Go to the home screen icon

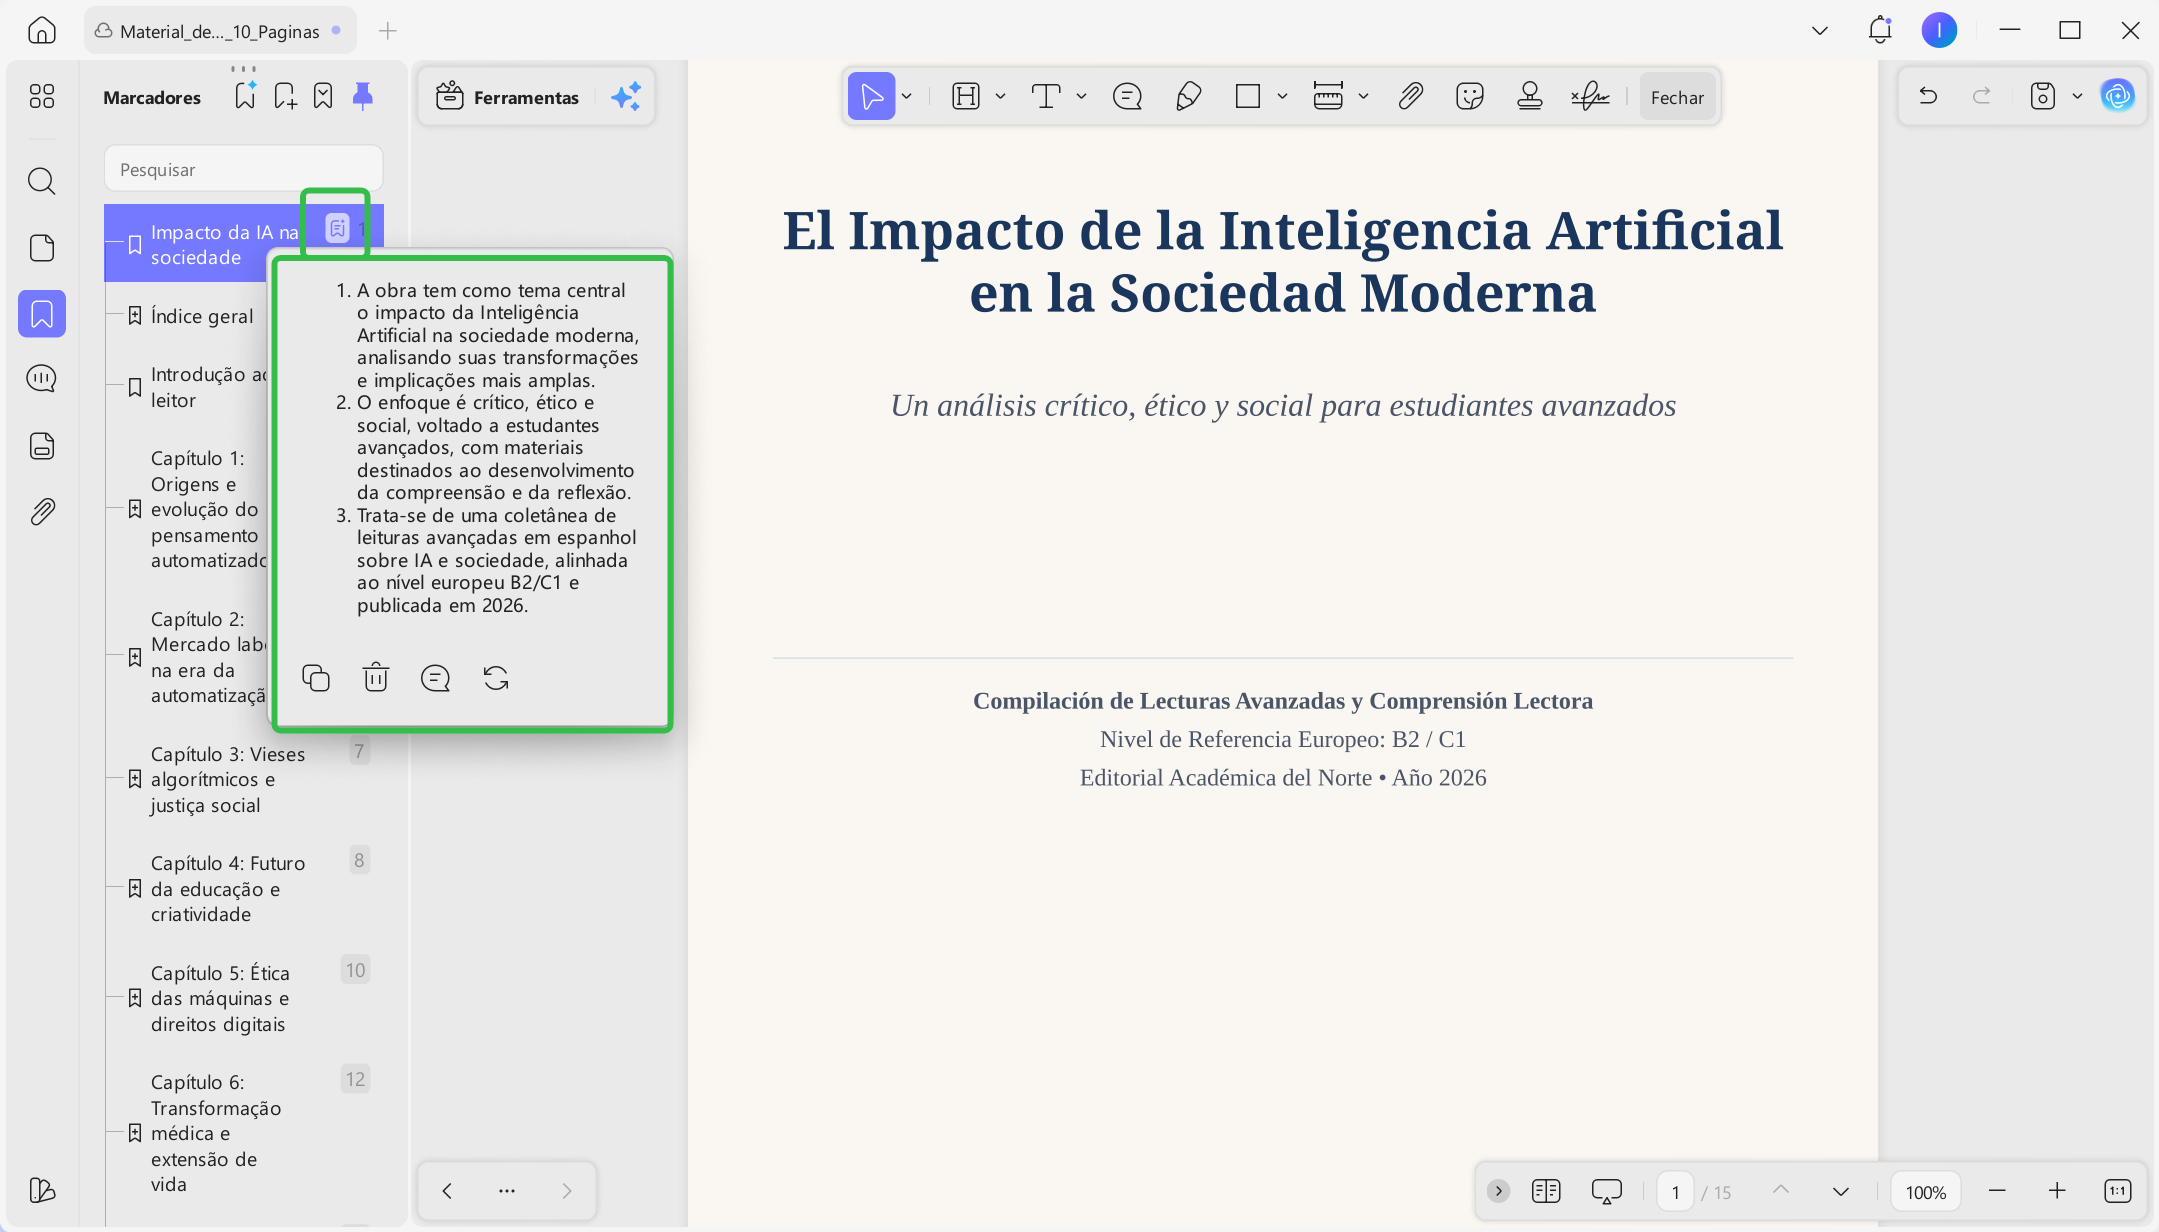click(41, 31)
